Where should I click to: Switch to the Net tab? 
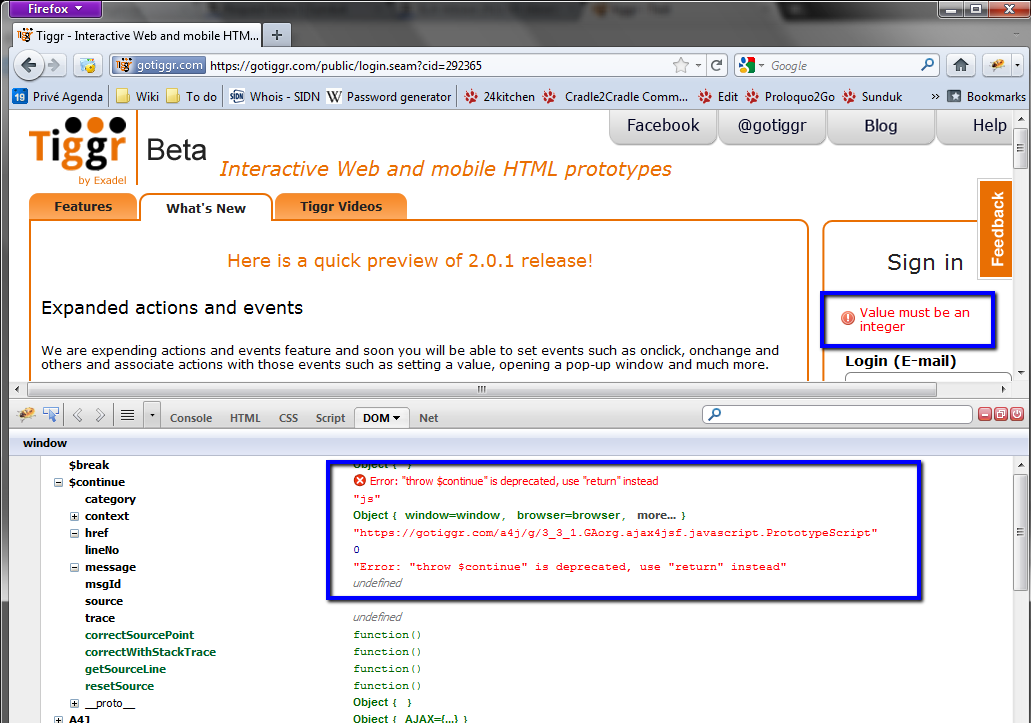pyautogui.click(x=429, y=418)
